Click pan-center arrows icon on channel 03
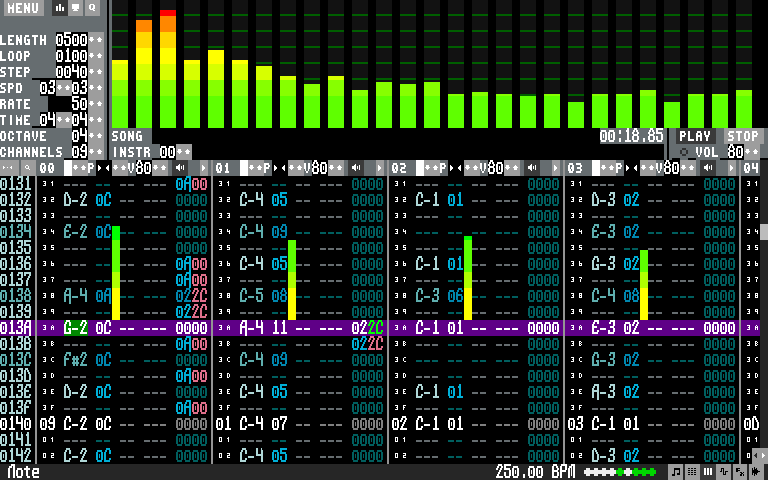 (x=632, y=168)
